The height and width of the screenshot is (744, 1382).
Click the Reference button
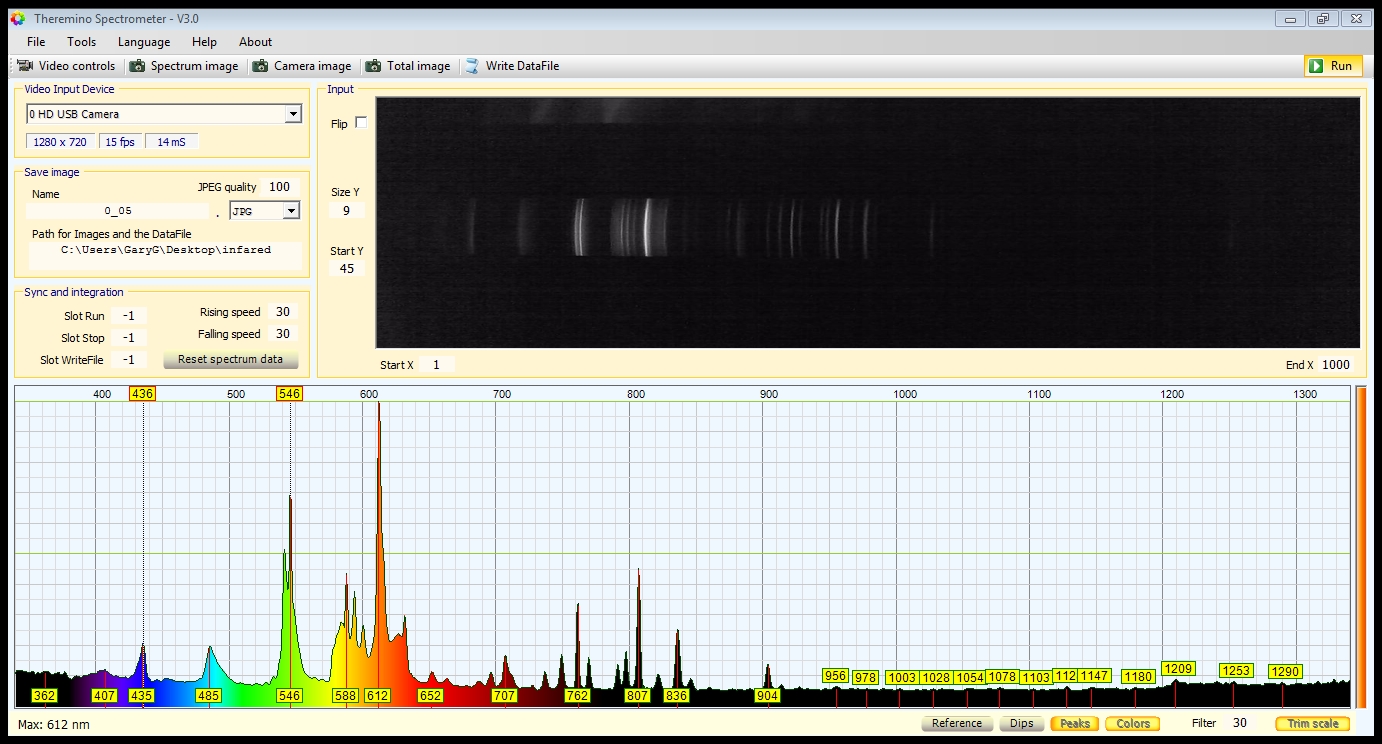click(956, 723)
